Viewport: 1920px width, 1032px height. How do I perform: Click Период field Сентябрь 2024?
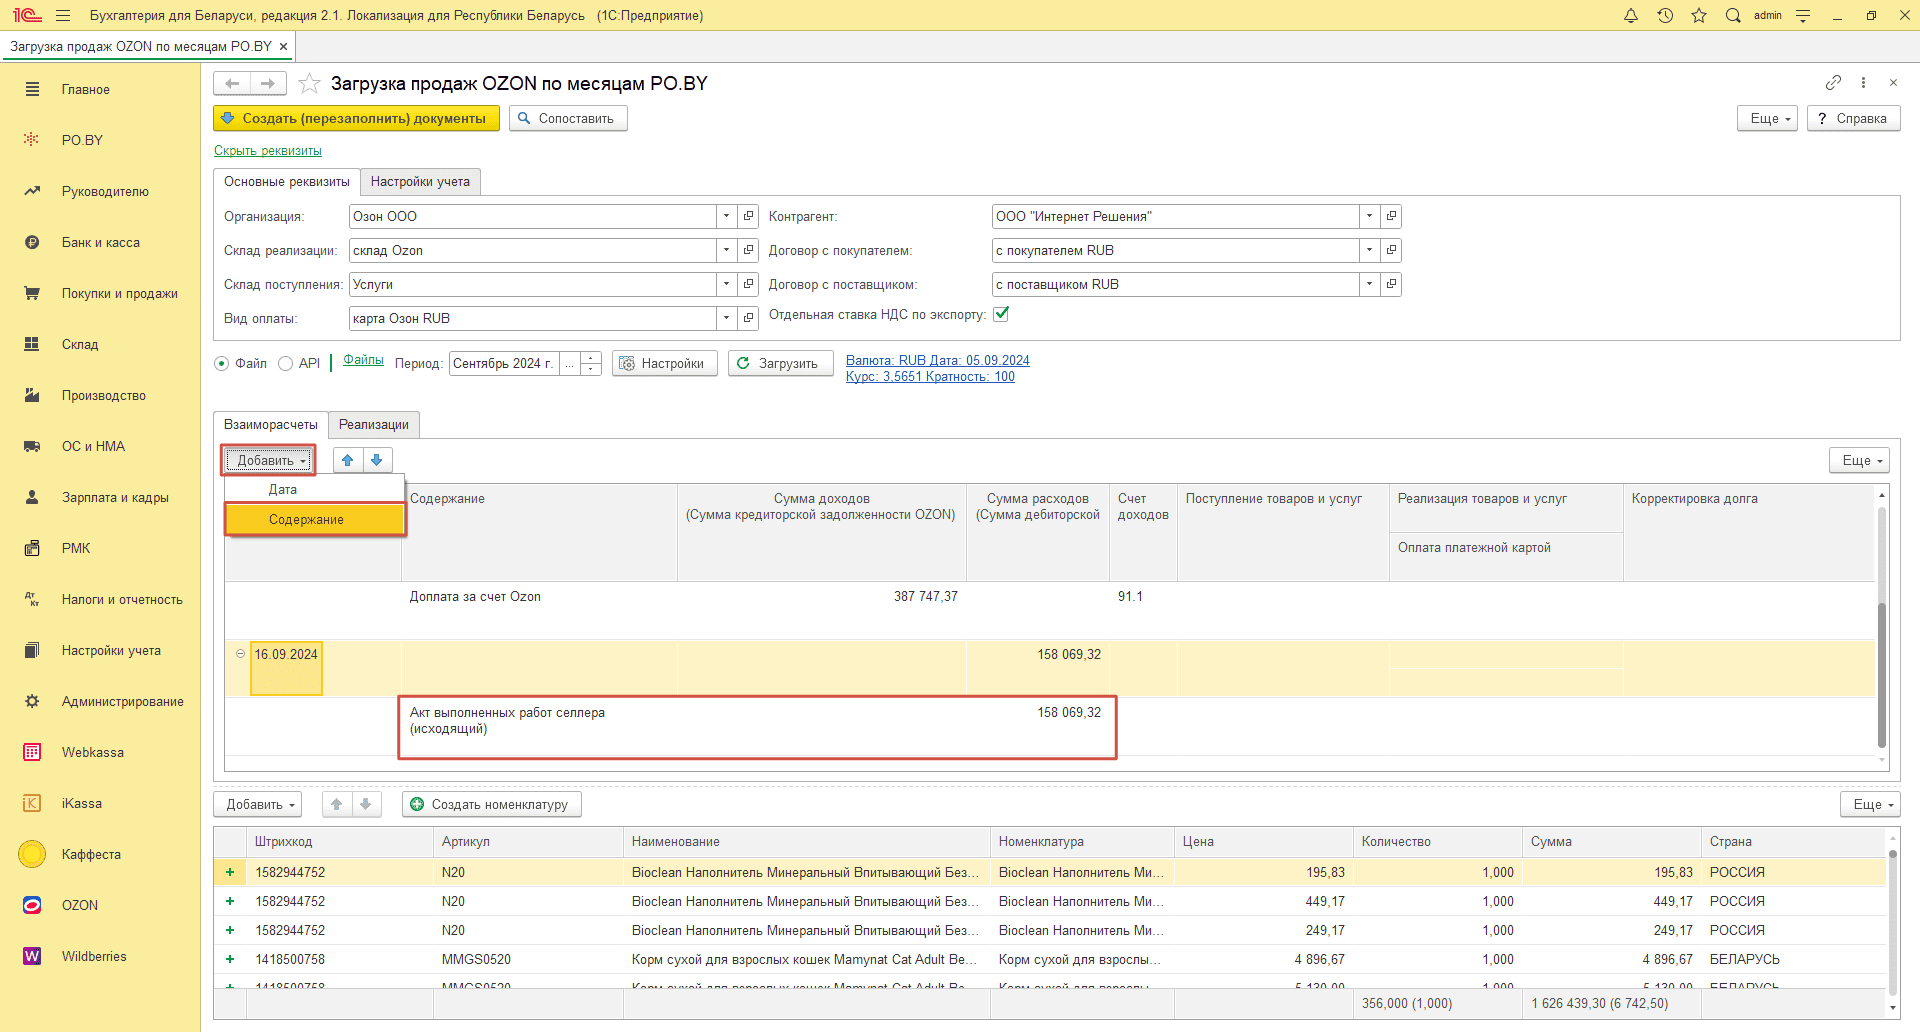pyautogui.click(x=504, y=363)
